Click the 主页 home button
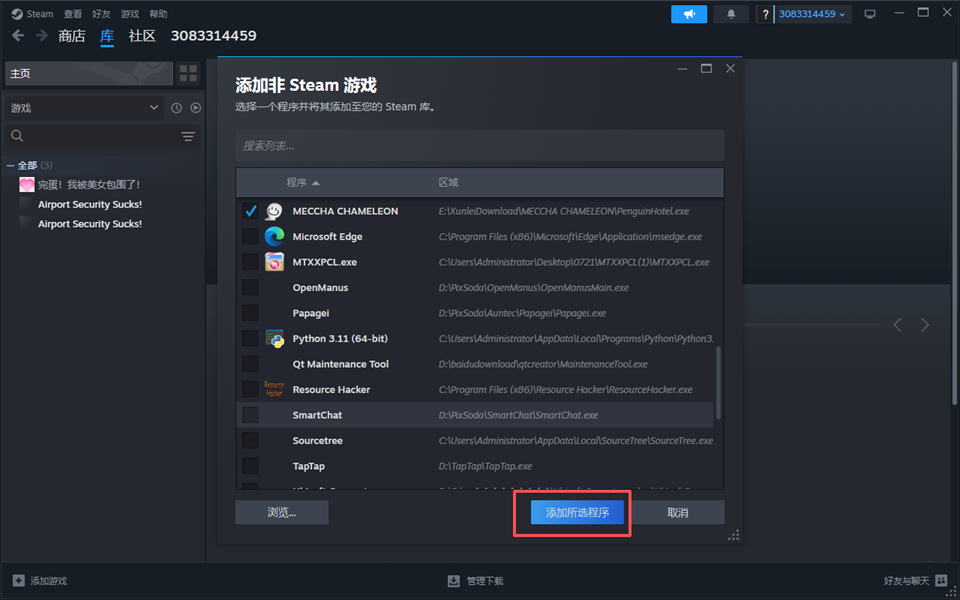 (89, 73)
